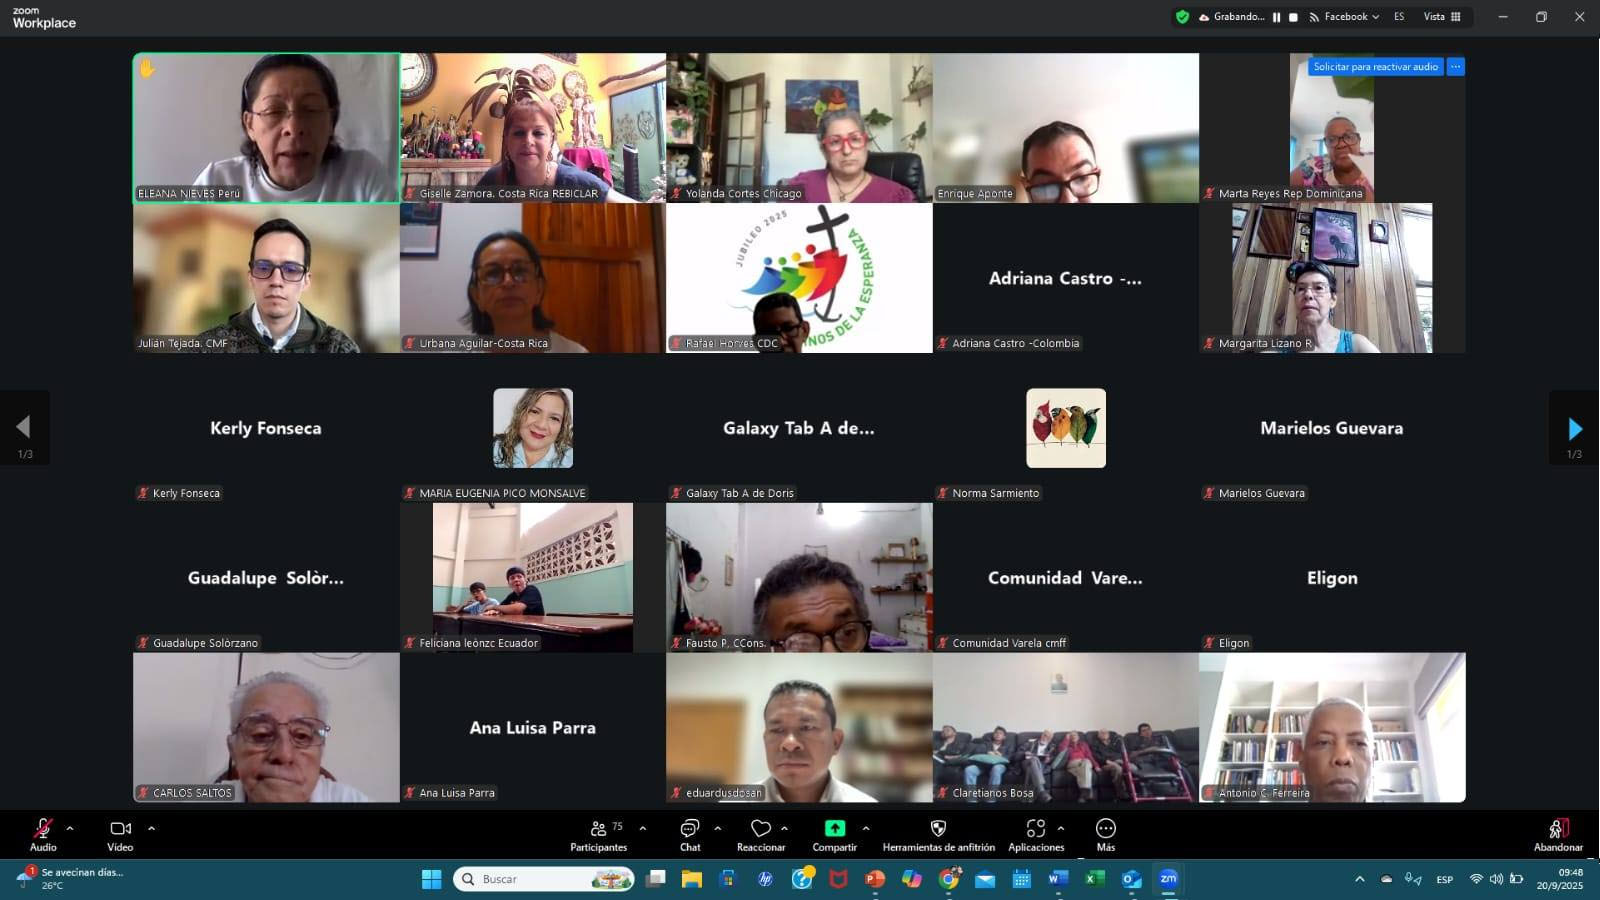Go to next page of participants

click(x=1574, y=429)
